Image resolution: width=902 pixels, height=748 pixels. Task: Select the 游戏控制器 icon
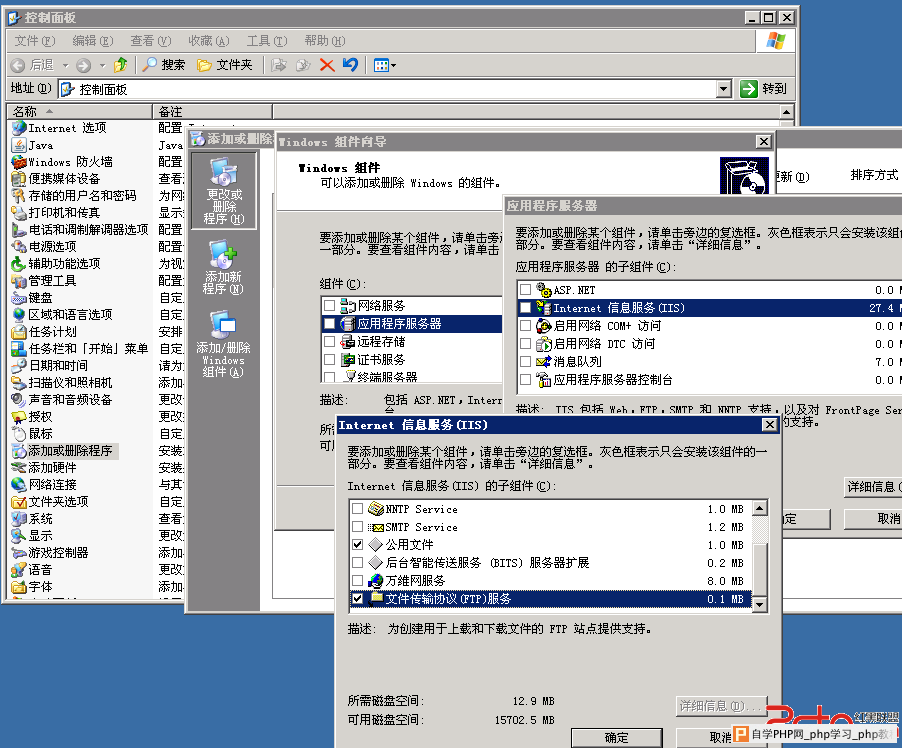point(20,552)
